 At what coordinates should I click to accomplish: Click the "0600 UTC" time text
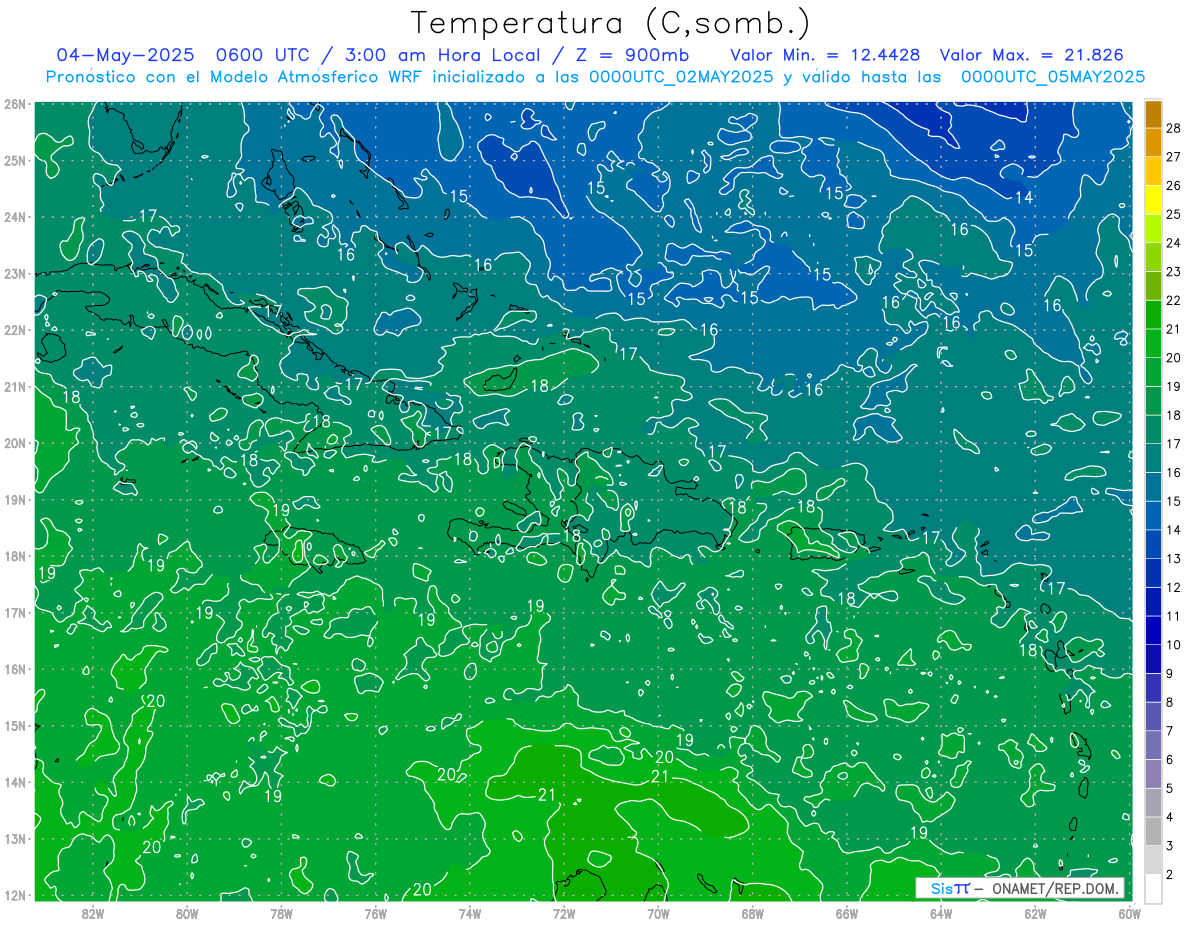[266, 55]
